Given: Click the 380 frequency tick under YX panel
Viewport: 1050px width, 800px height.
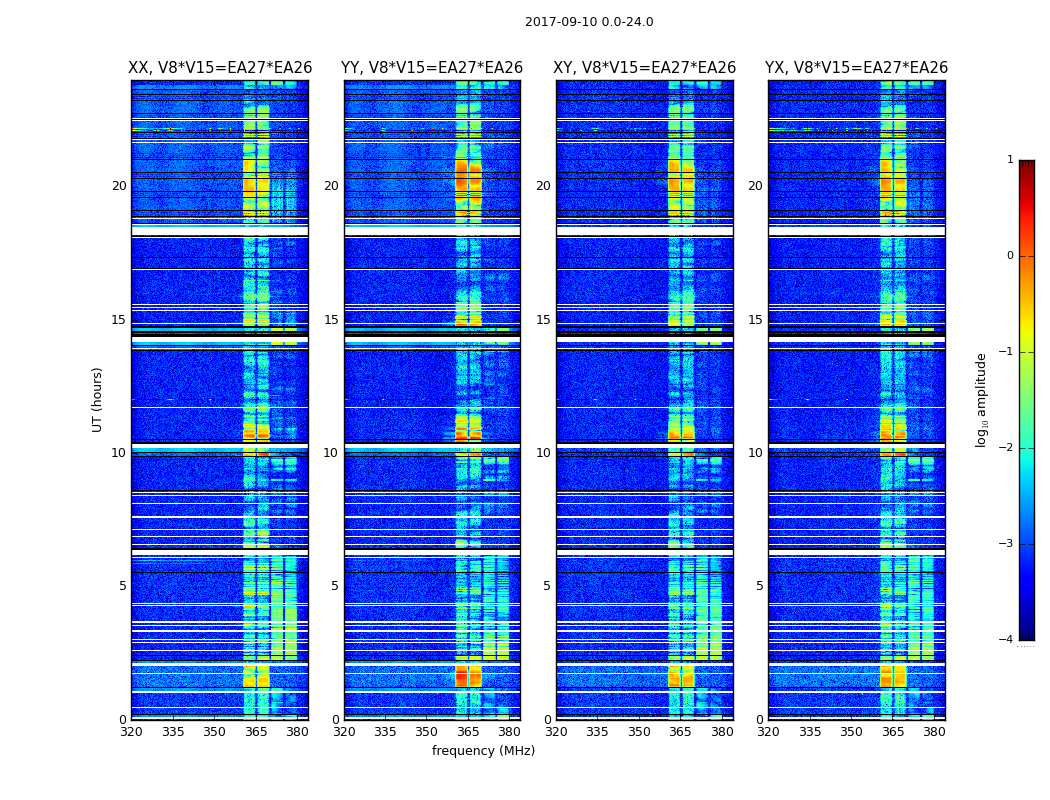Looking at the screenshot, I should tap(934, 732).
